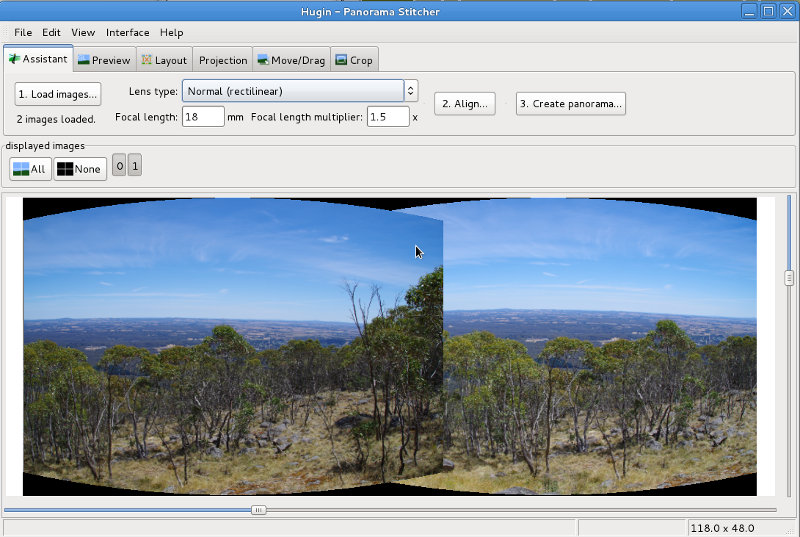800x537 pixels.
Task: Toggle visibility of image 0
Action: coord(119,165)
